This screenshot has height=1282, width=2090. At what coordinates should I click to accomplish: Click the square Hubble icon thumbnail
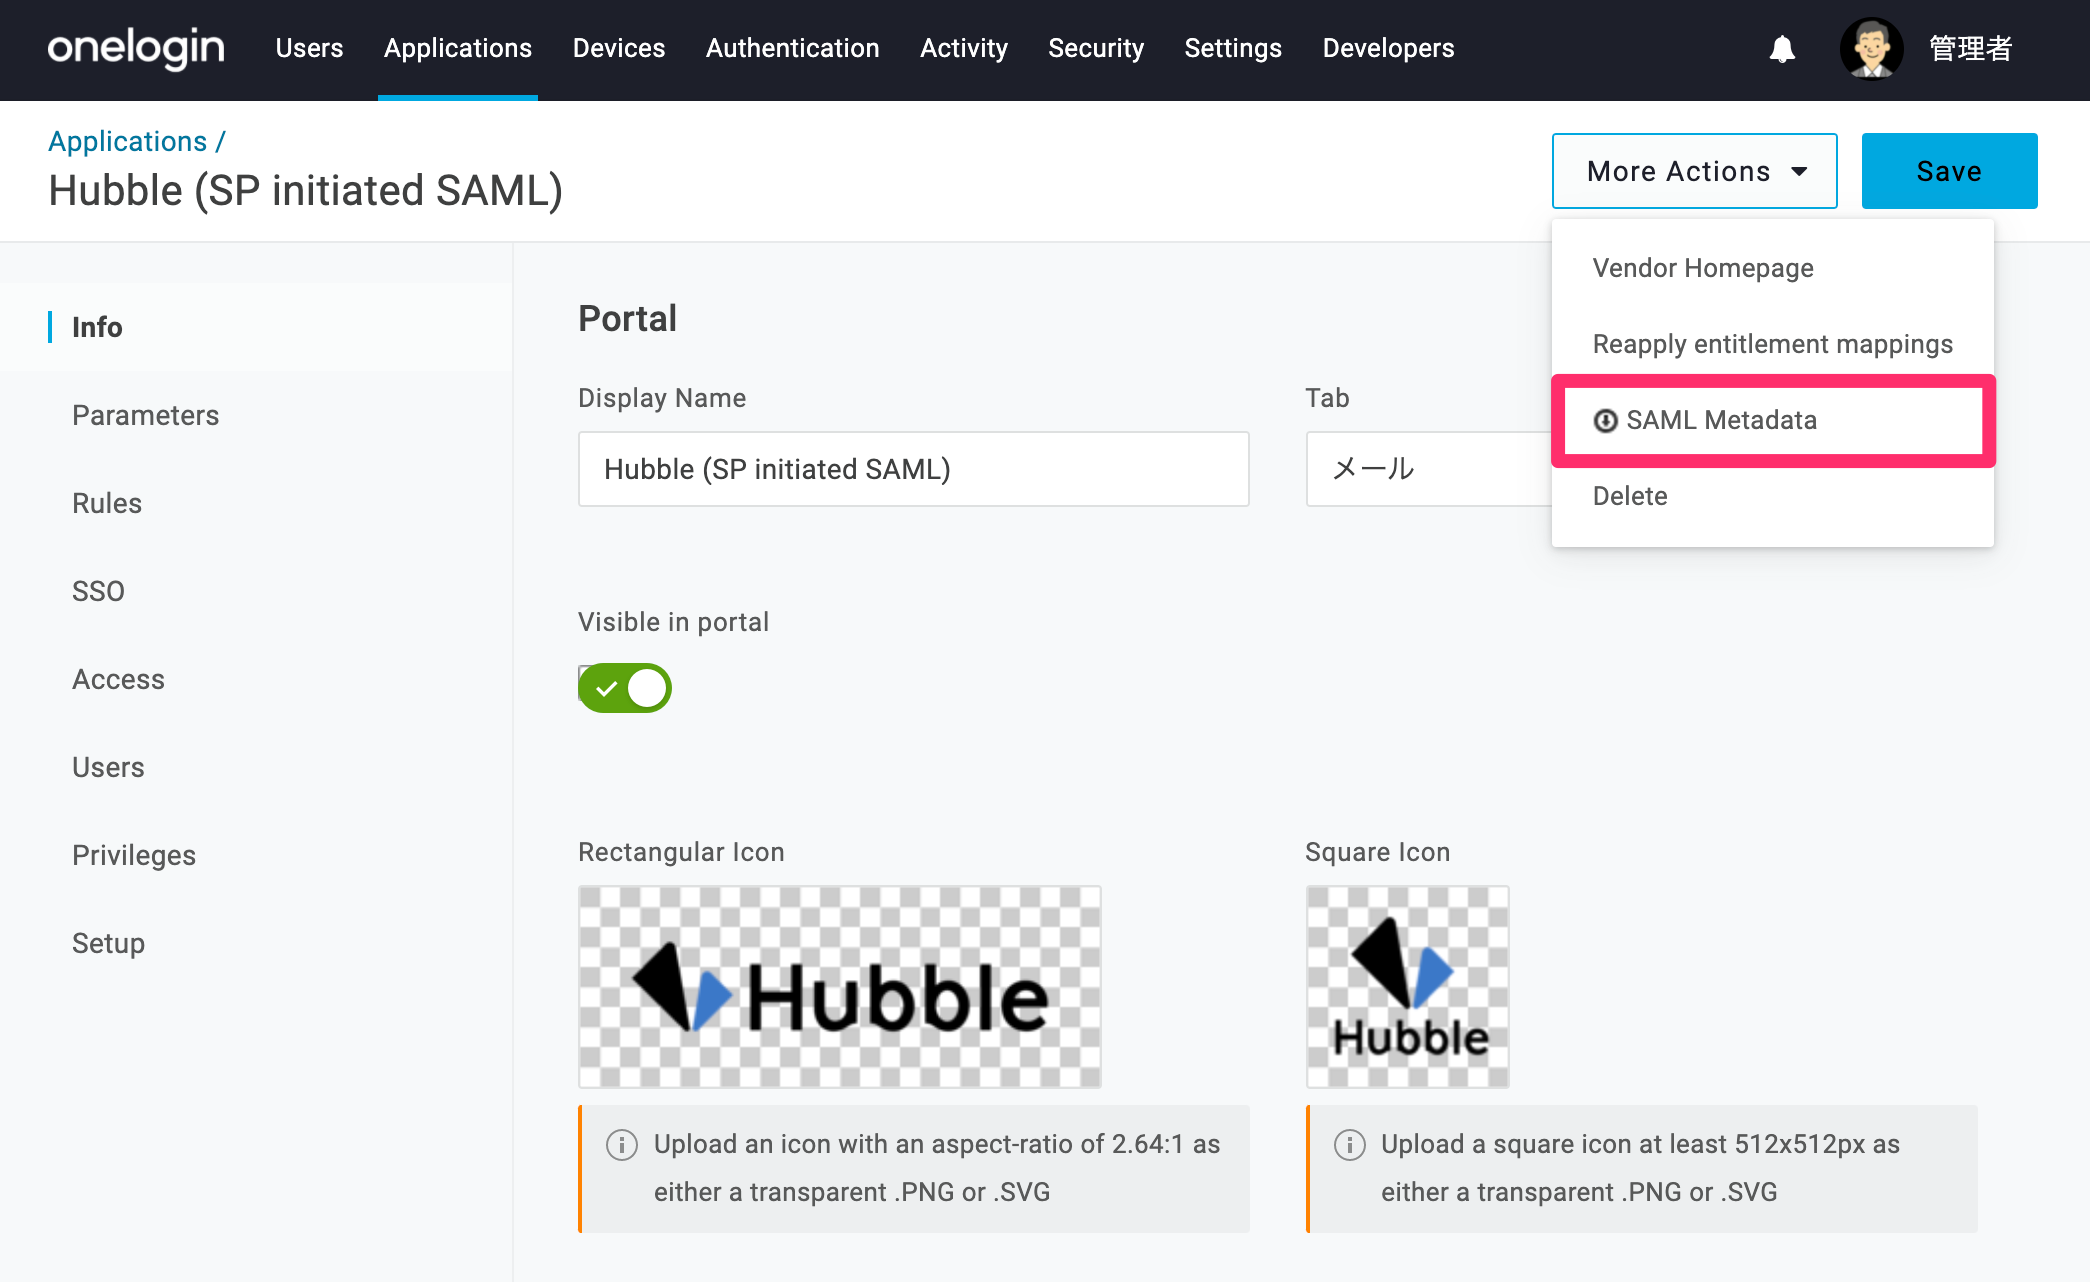[x=1408, y=987]
